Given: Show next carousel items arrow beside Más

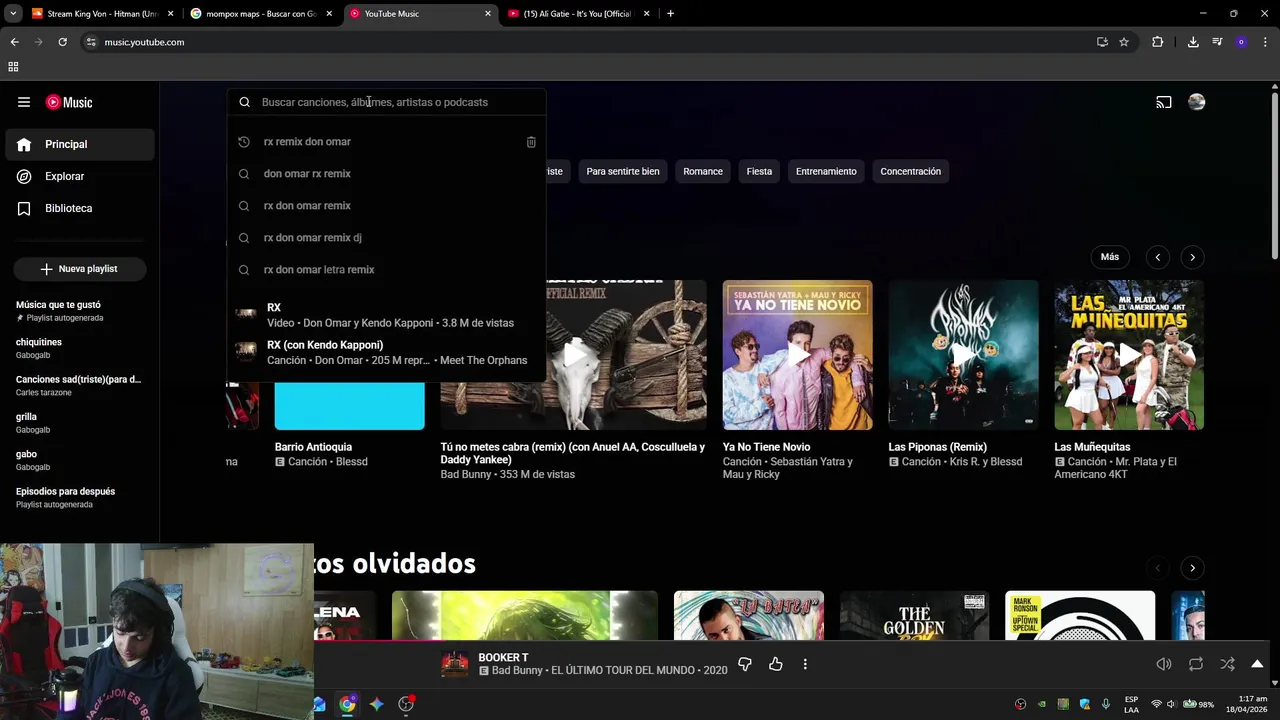Looking at the screenshot, I should pos(1192,257).
